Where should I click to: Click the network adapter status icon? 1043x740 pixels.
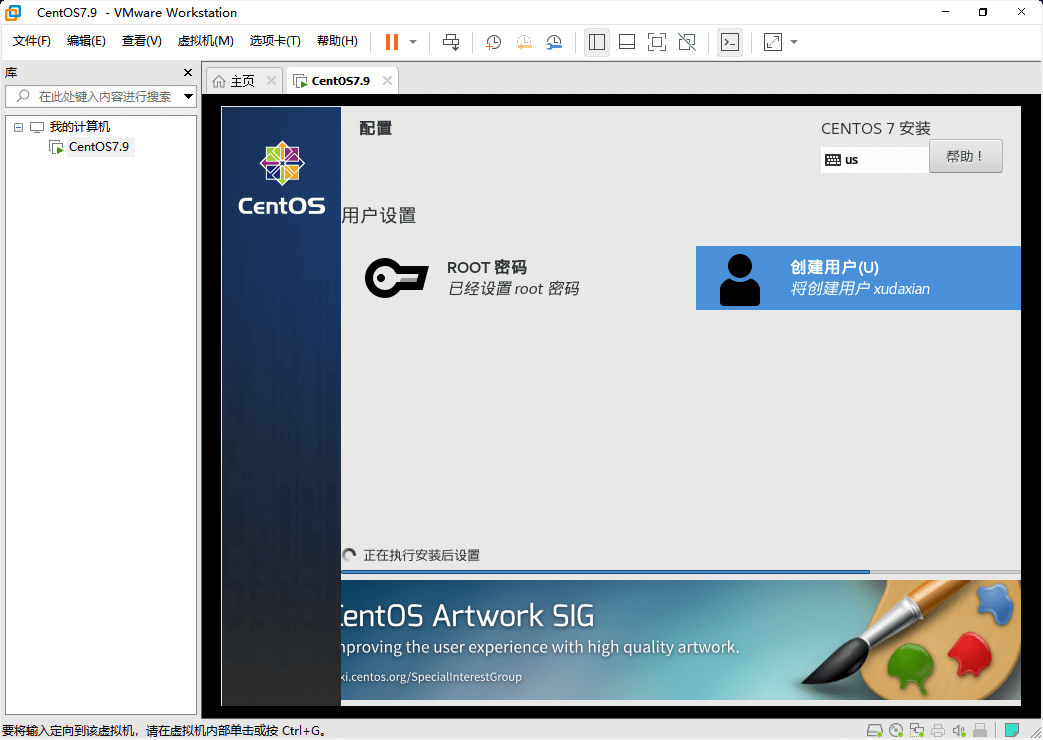point(917,731)
